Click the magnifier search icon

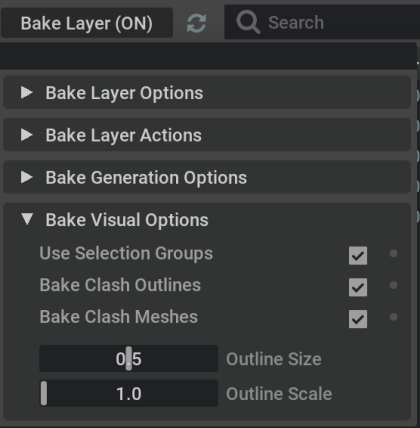tap(248, 22)
